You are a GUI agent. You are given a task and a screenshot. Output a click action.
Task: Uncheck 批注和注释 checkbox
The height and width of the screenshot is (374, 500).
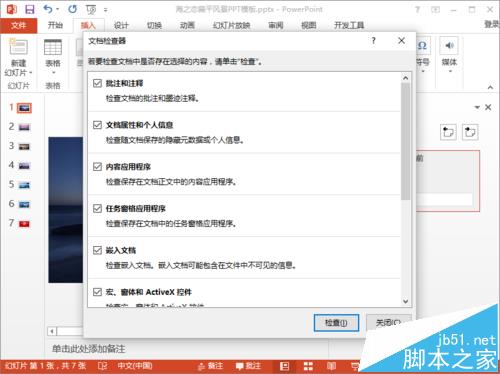click(97, 83)
